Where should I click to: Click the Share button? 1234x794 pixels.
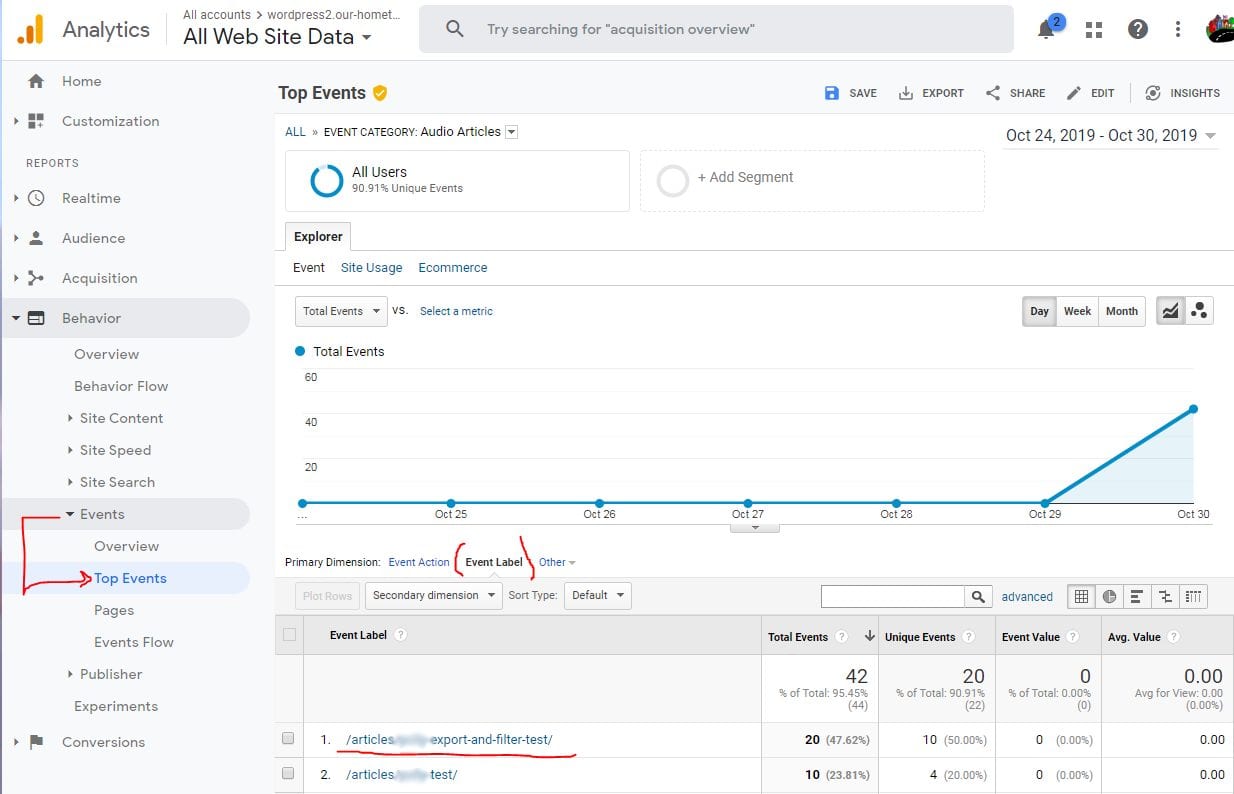click(1015, 93)
